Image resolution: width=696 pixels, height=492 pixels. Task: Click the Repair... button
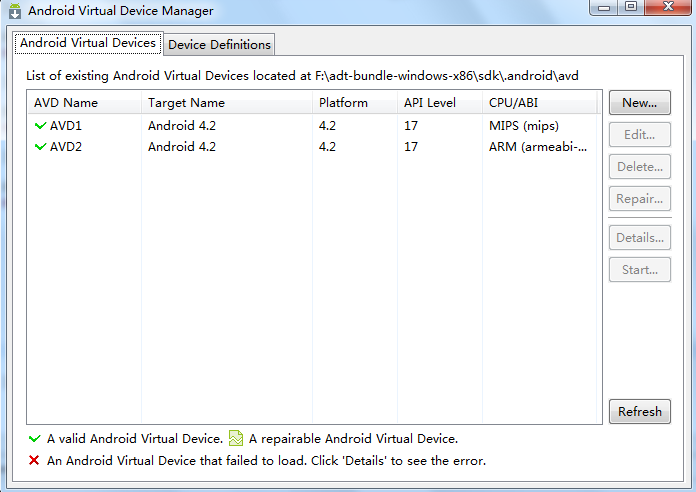click(640, 198)
